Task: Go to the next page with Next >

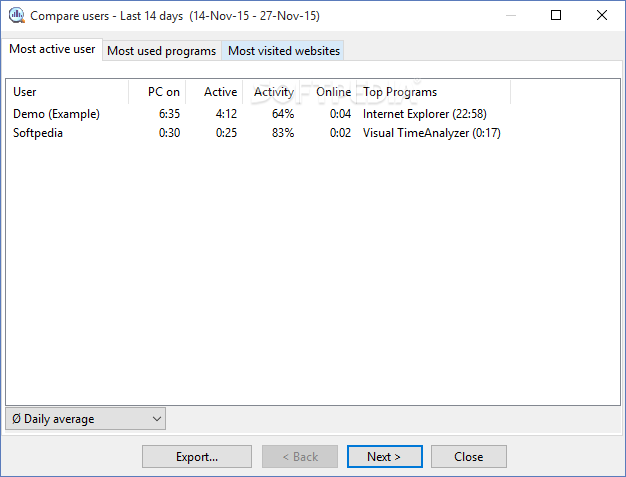Action: click(x=385, y=457)
